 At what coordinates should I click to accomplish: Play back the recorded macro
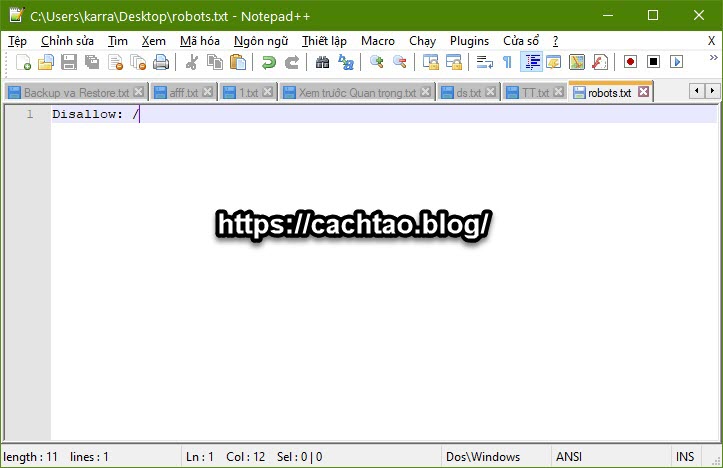[x=676, y=62]
